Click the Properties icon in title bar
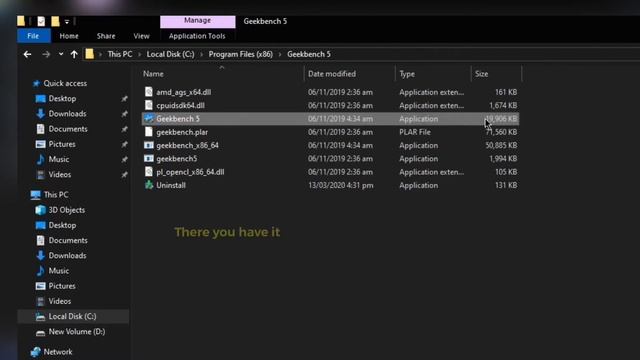Screen dimensions: 640x360 point(41,21)
